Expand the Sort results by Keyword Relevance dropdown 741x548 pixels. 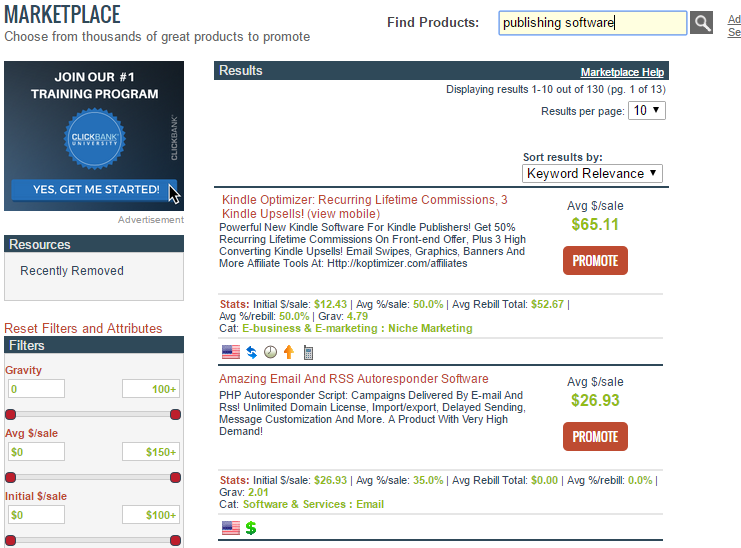point(593,173)
